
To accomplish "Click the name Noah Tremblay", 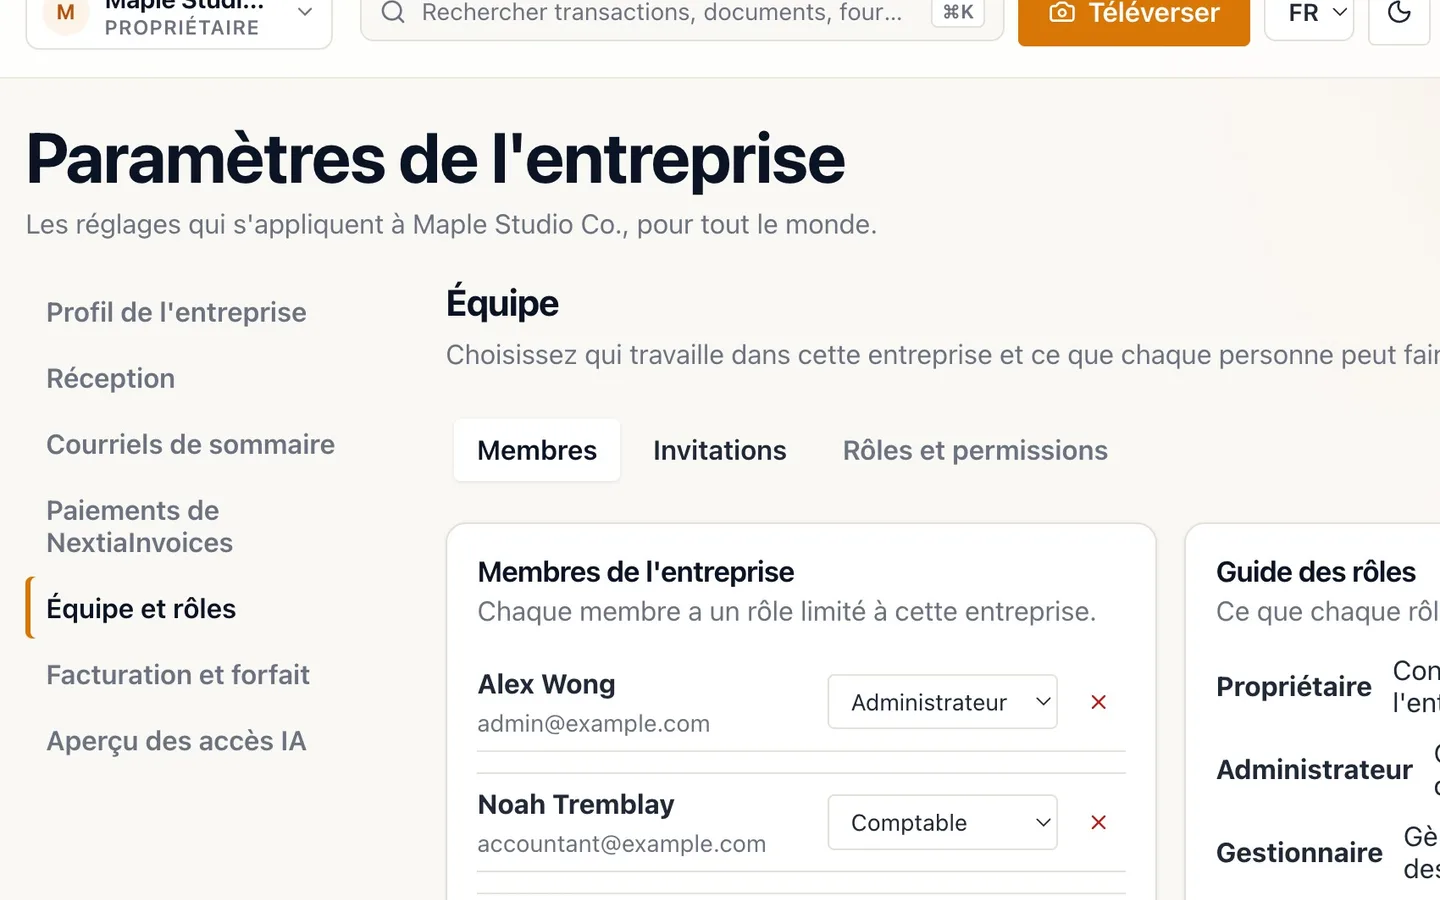I will [x=576, y=804].
